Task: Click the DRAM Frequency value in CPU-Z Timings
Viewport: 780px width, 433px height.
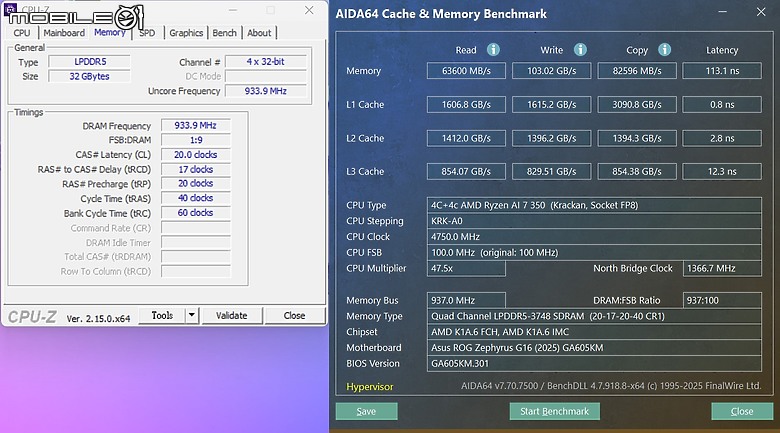Action: click(195, 125)
